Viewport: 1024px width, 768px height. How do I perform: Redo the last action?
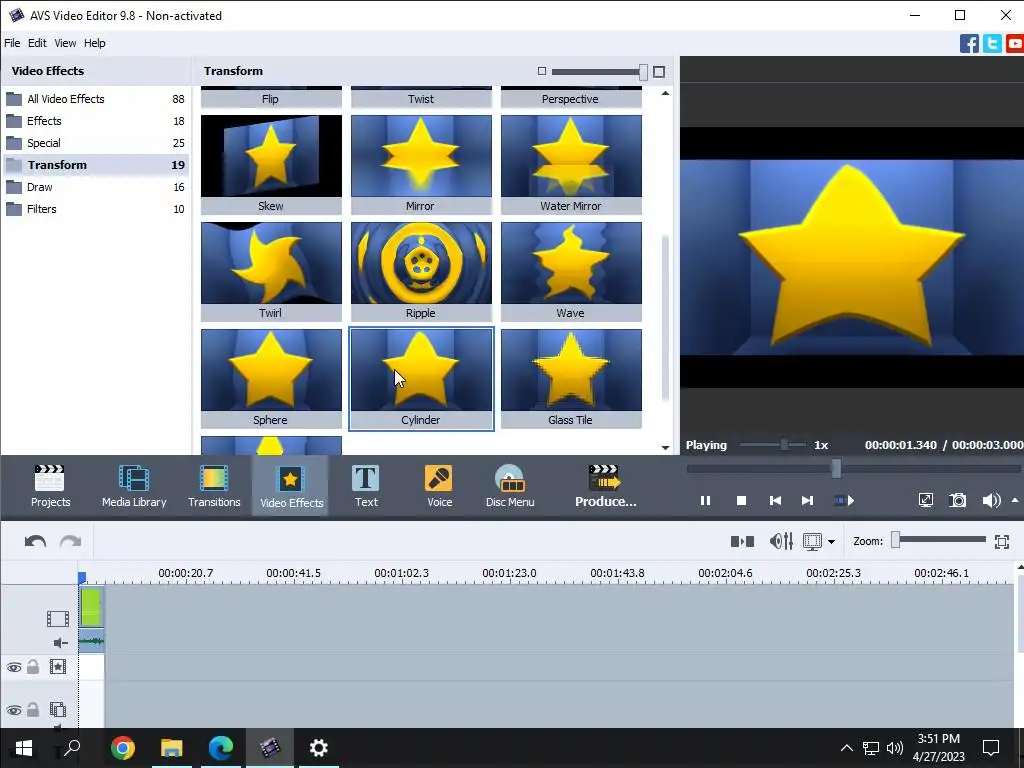pos(71,541)
